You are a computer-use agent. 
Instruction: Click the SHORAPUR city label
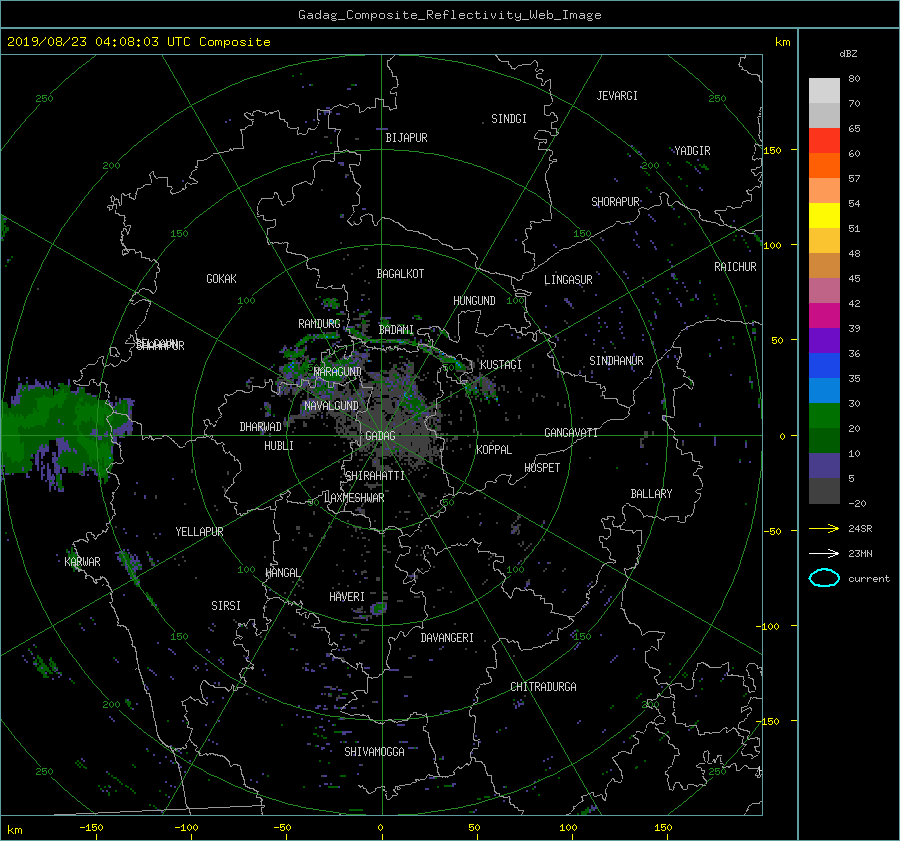click(615, 202)
